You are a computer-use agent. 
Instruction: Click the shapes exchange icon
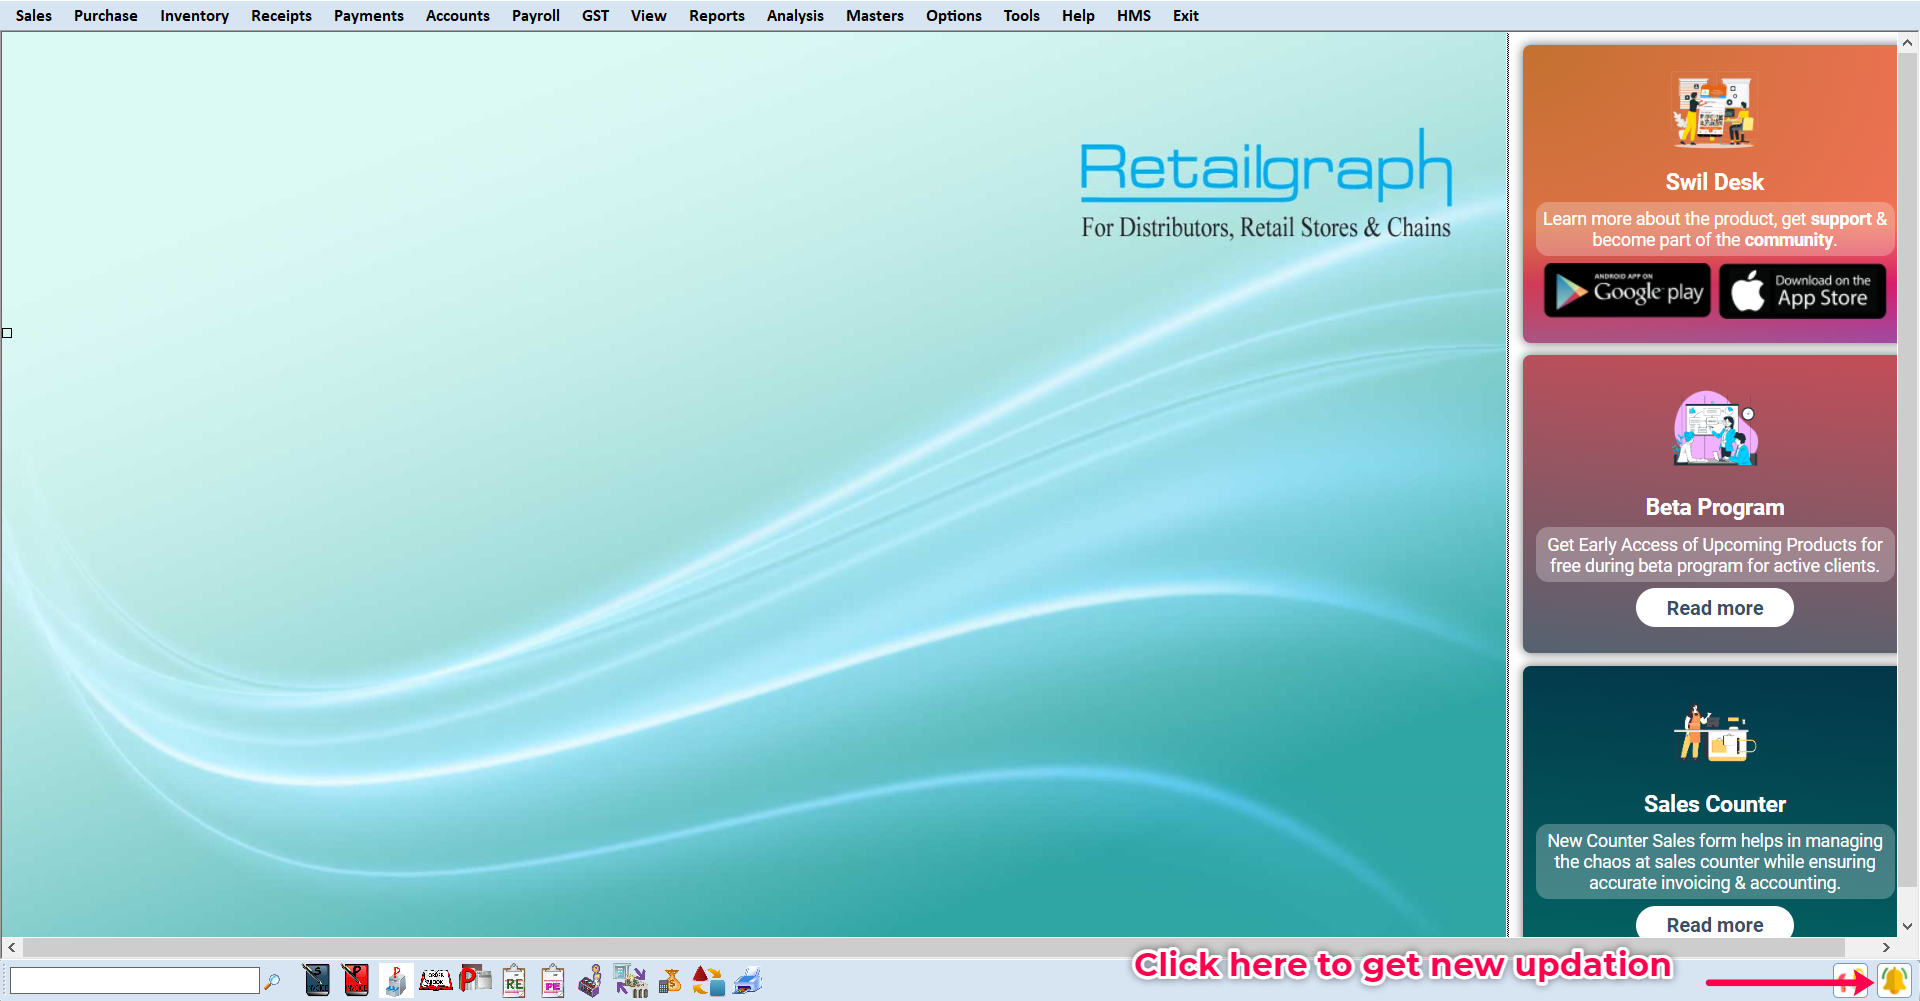pyautogui.click(x=708, y=980)
